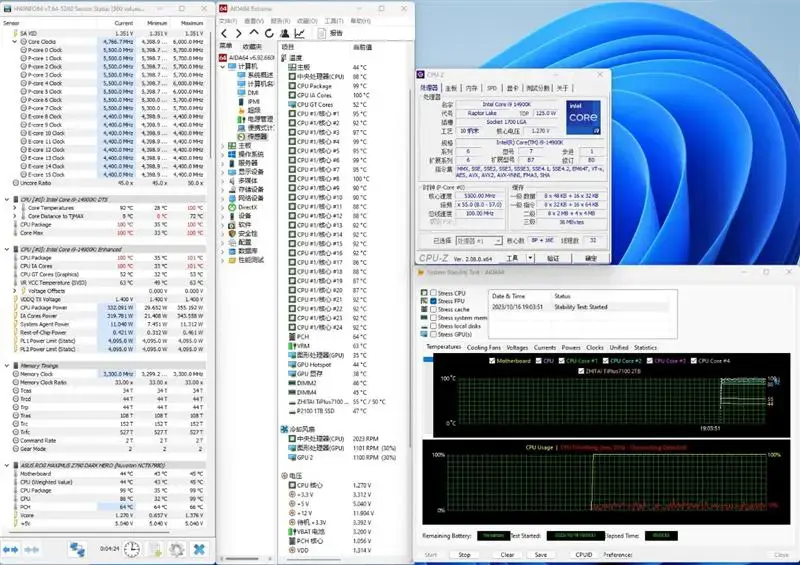Click the AIDA64 back navigation arrow

click(223, 33)
